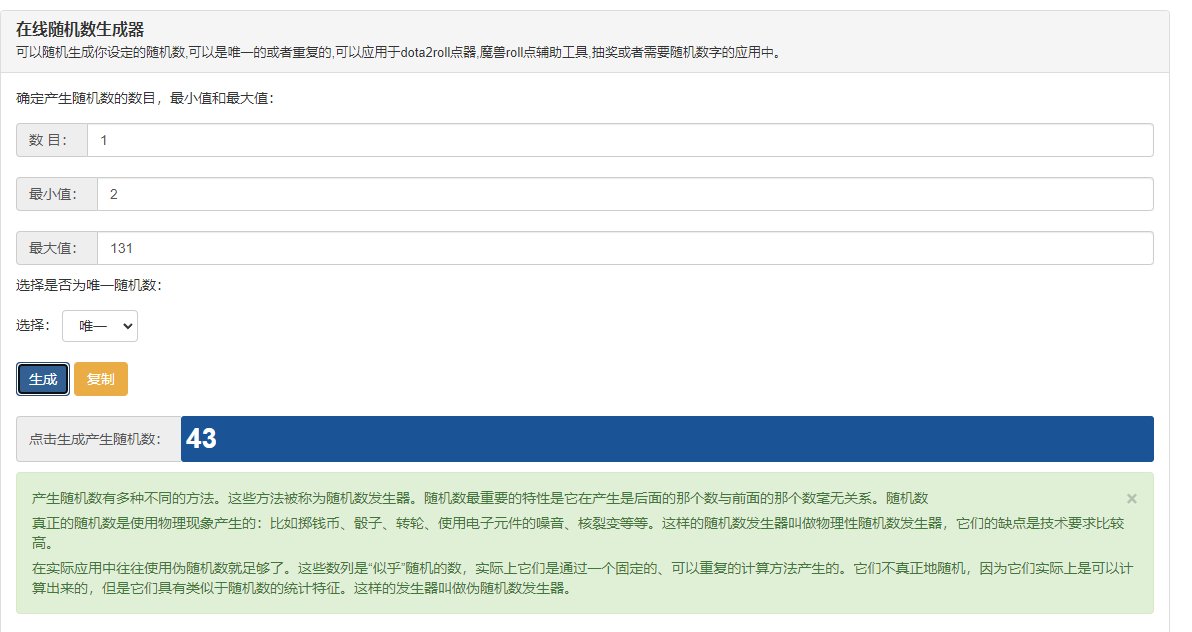Dismiss the green info box with ×
This screenshot has height=632, width=1192.
(x=1131, y=498)
